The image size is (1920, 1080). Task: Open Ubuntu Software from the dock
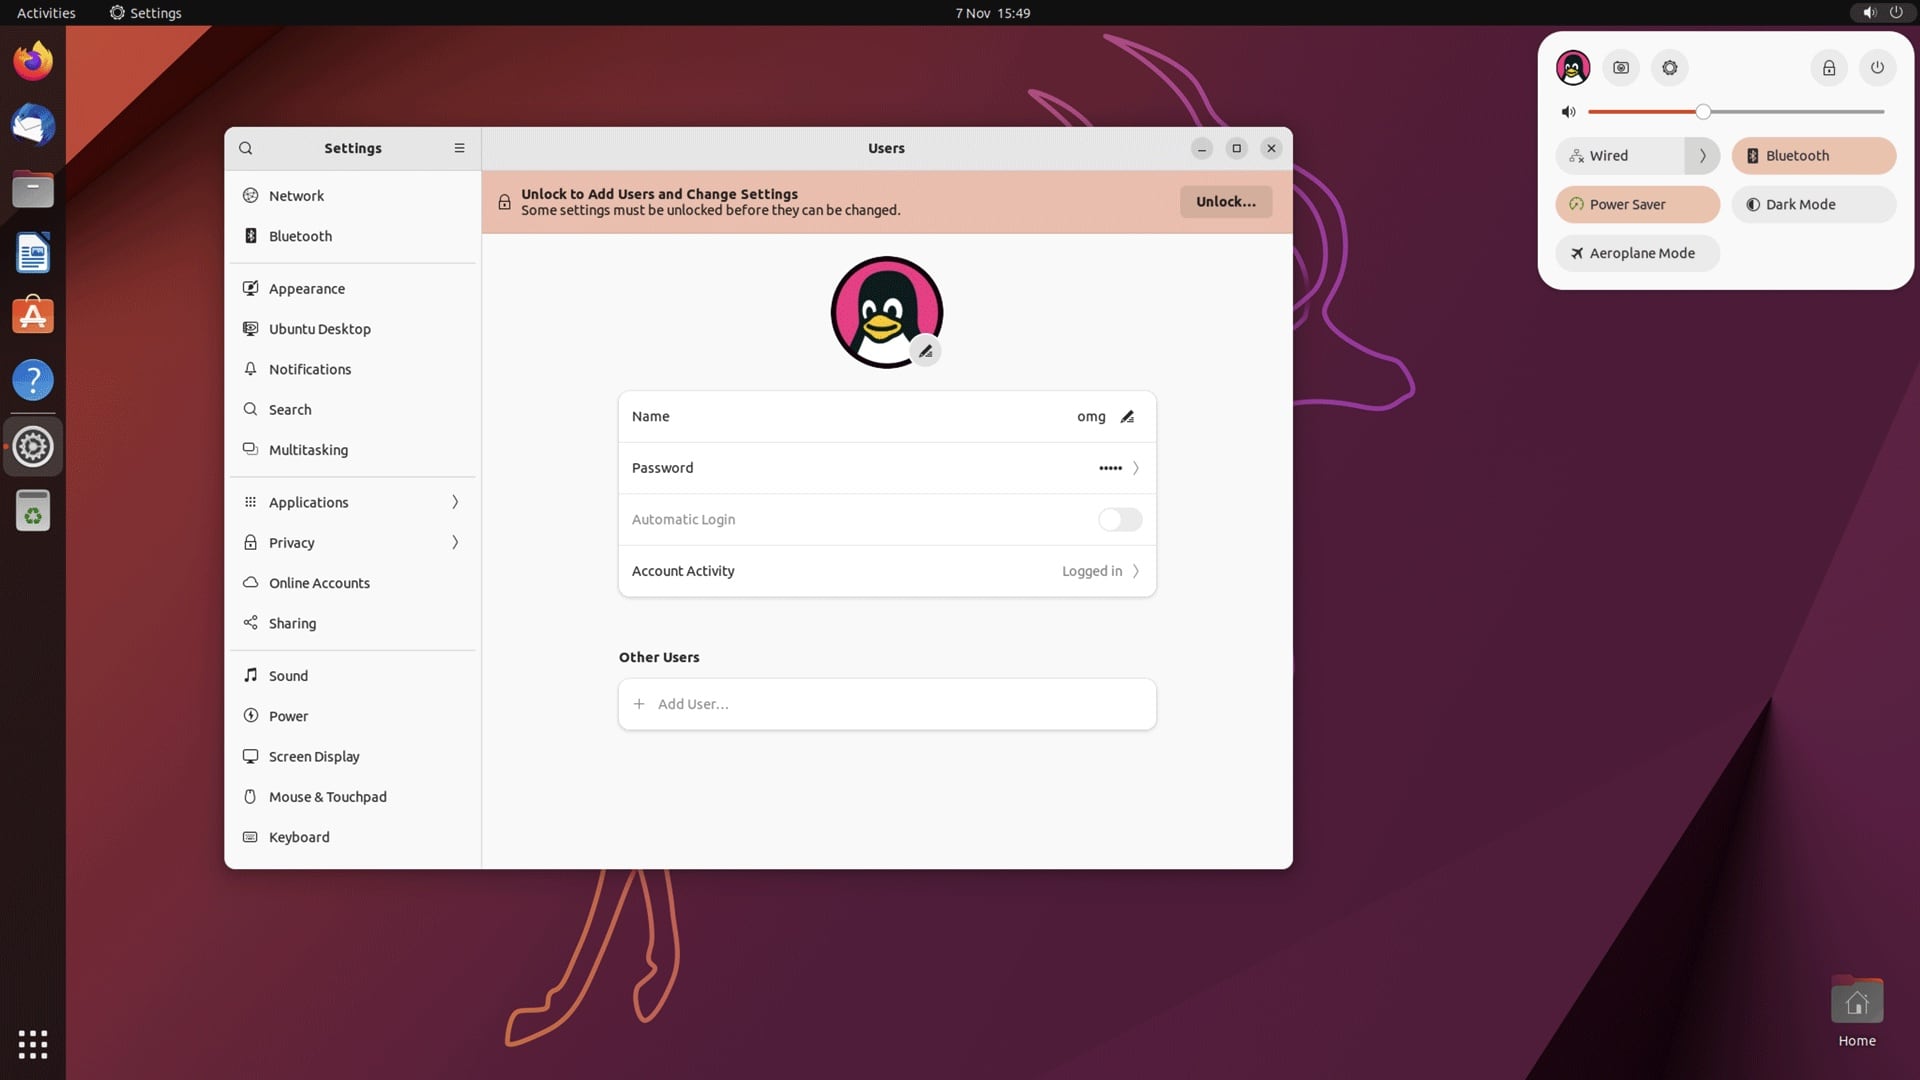(33, 317)
